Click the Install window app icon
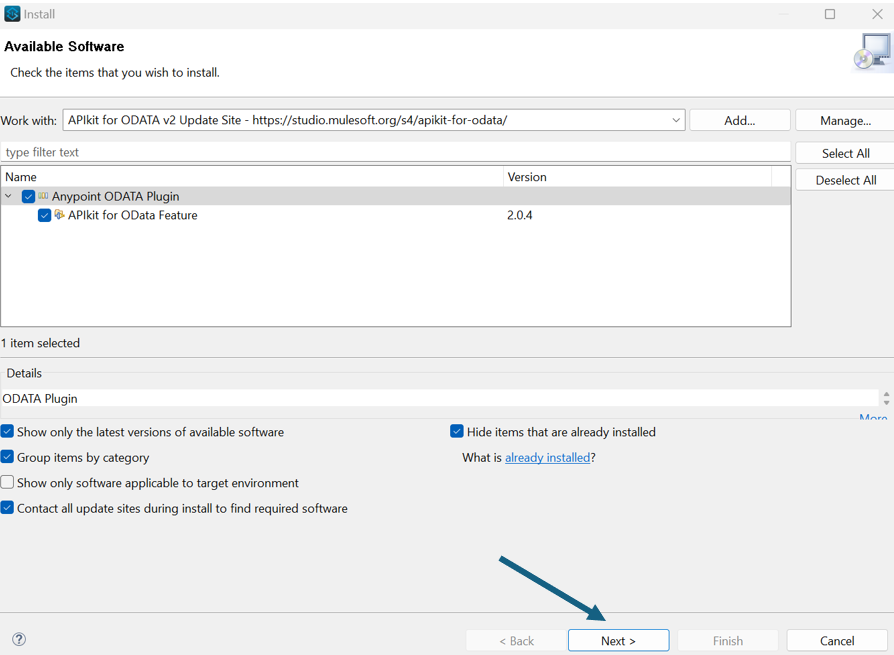This screenshot has width=894, height=655. pos(12,14)
